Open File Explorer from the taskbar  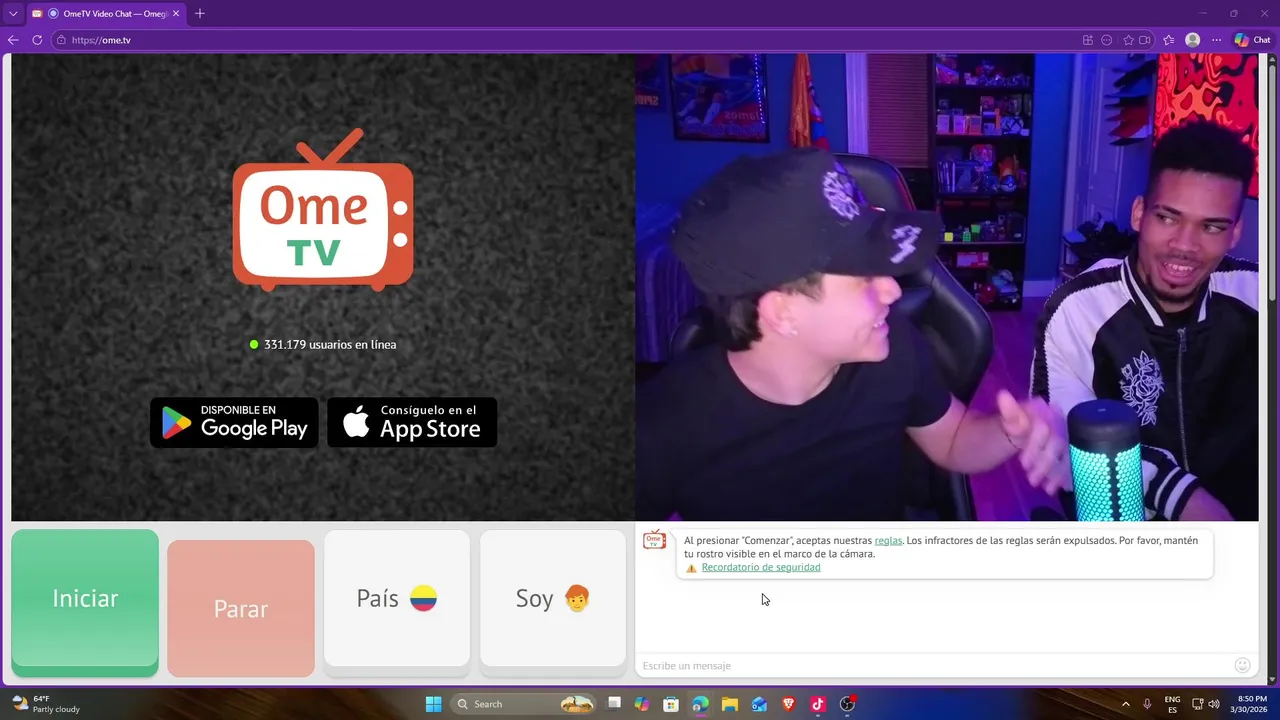(x=730, y=704)
